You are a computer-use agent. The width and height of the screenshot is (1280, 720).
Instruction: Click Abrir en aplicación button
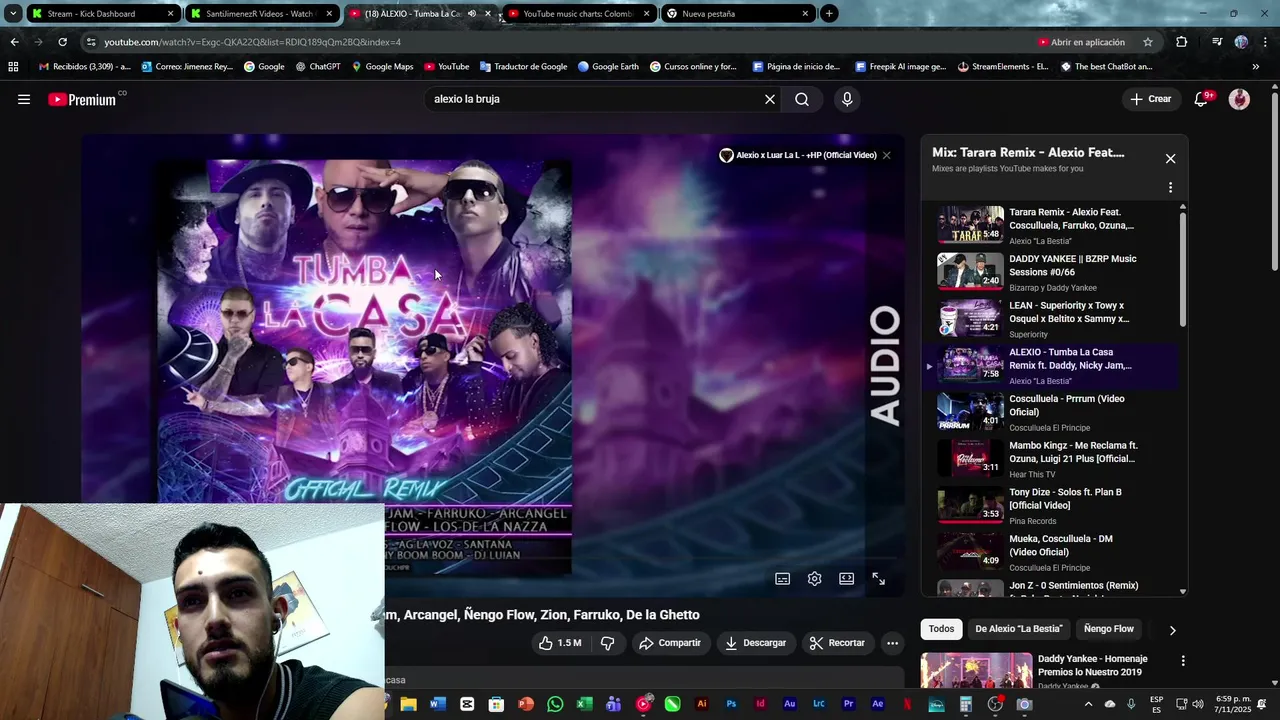click(1081, 42)
